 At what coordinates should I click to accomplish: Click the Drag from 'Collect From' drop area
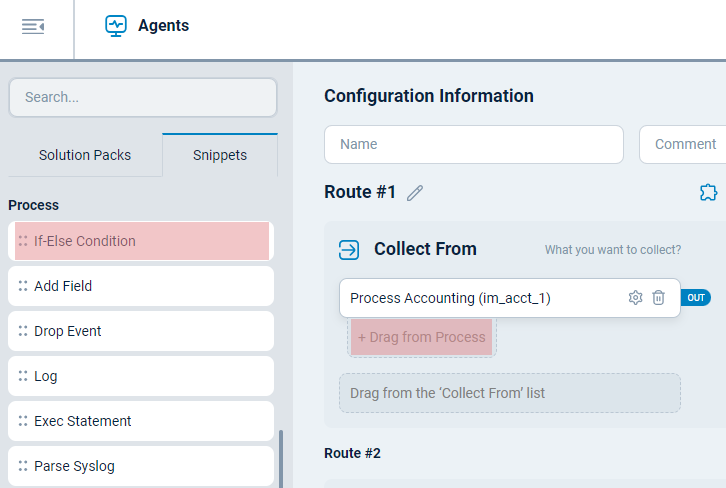point(509,393)
